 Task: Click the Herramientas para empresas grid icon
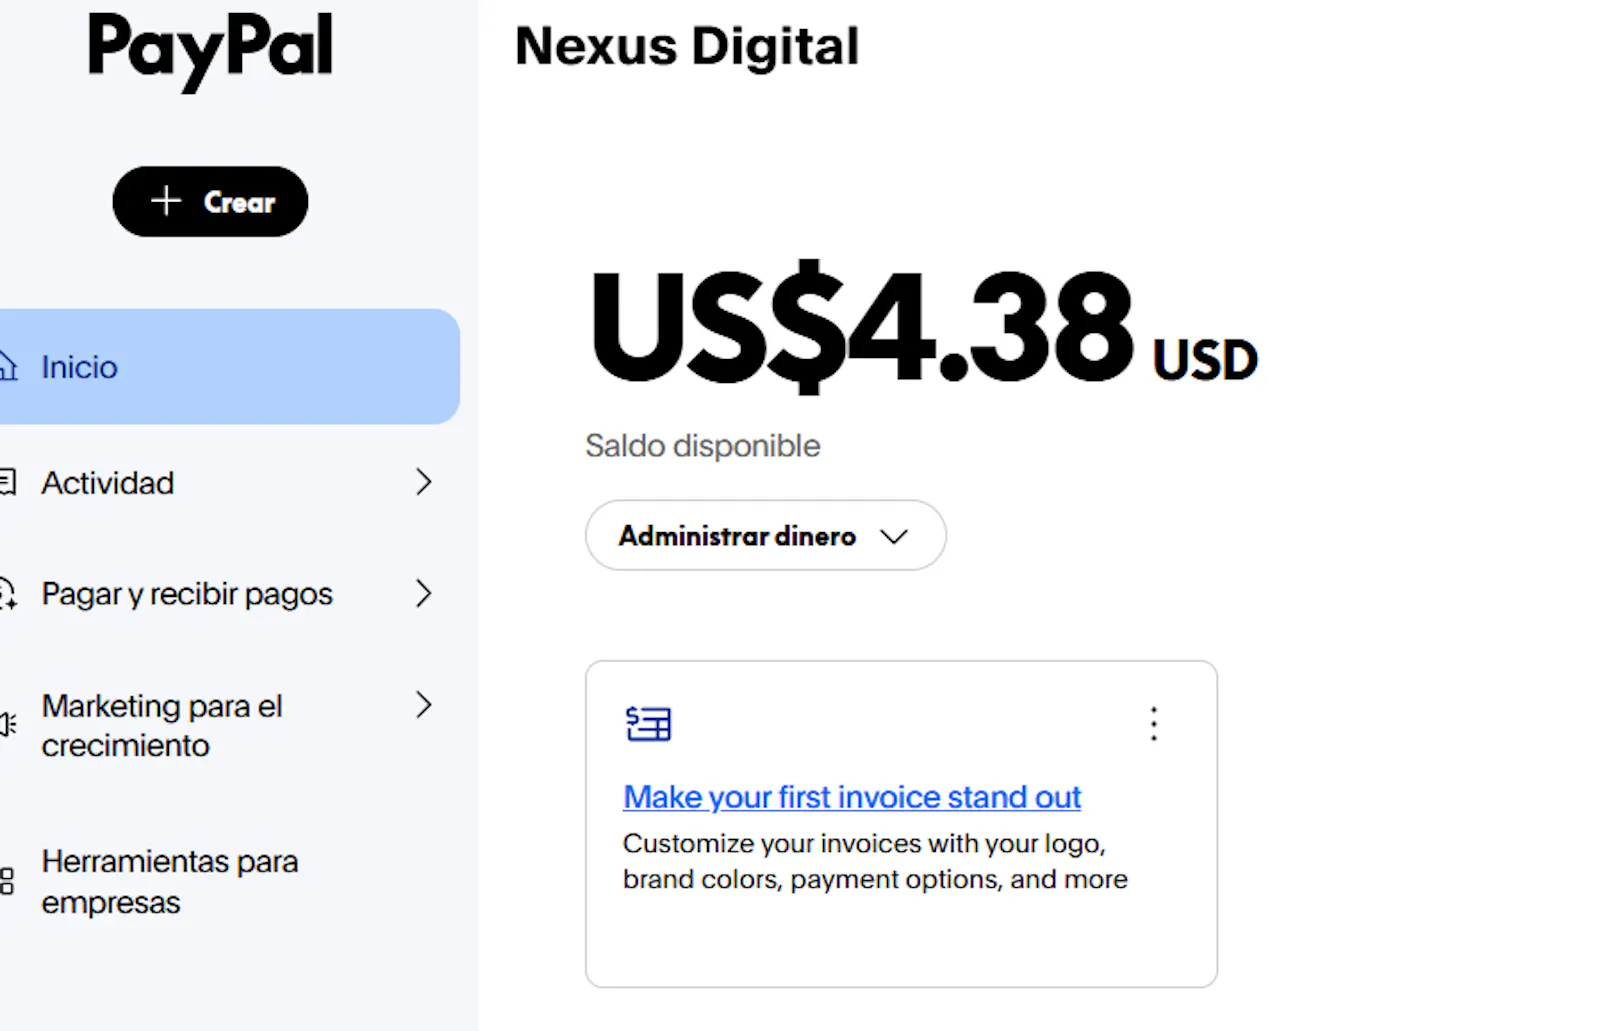pos(7,881)
